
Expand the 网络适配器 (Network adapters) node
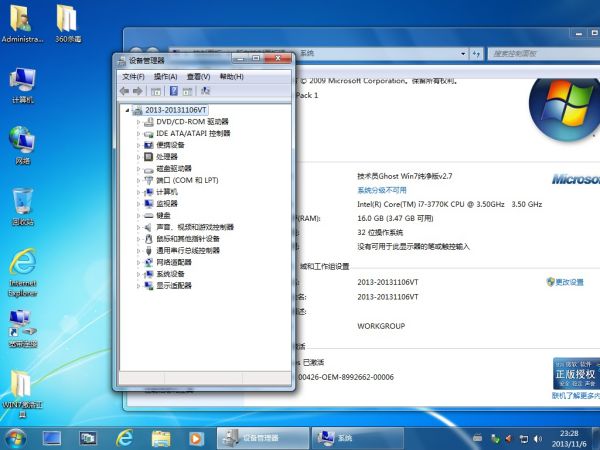click(138, 262)
